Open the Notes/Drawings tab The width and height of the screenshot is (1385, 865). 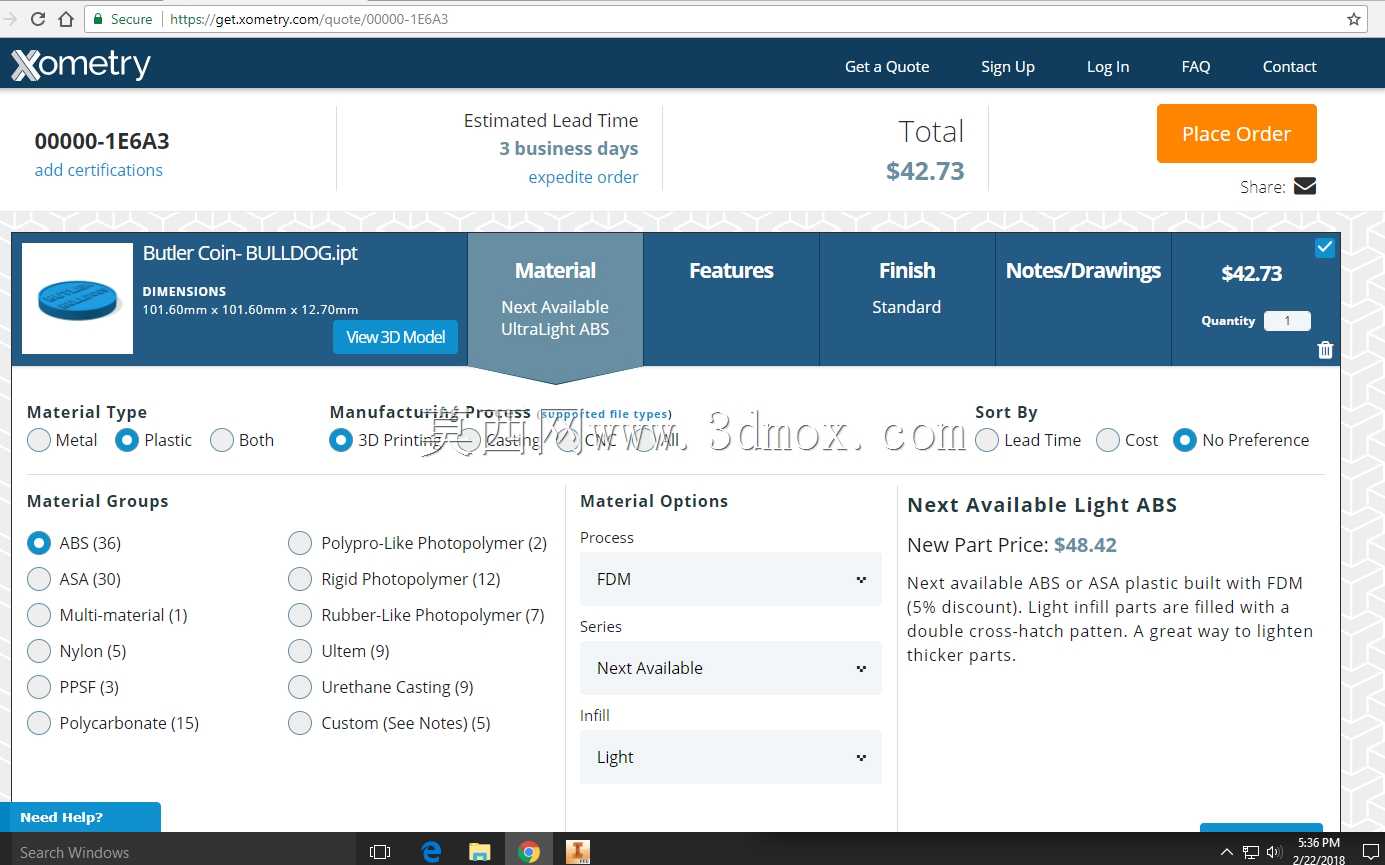1083,300
